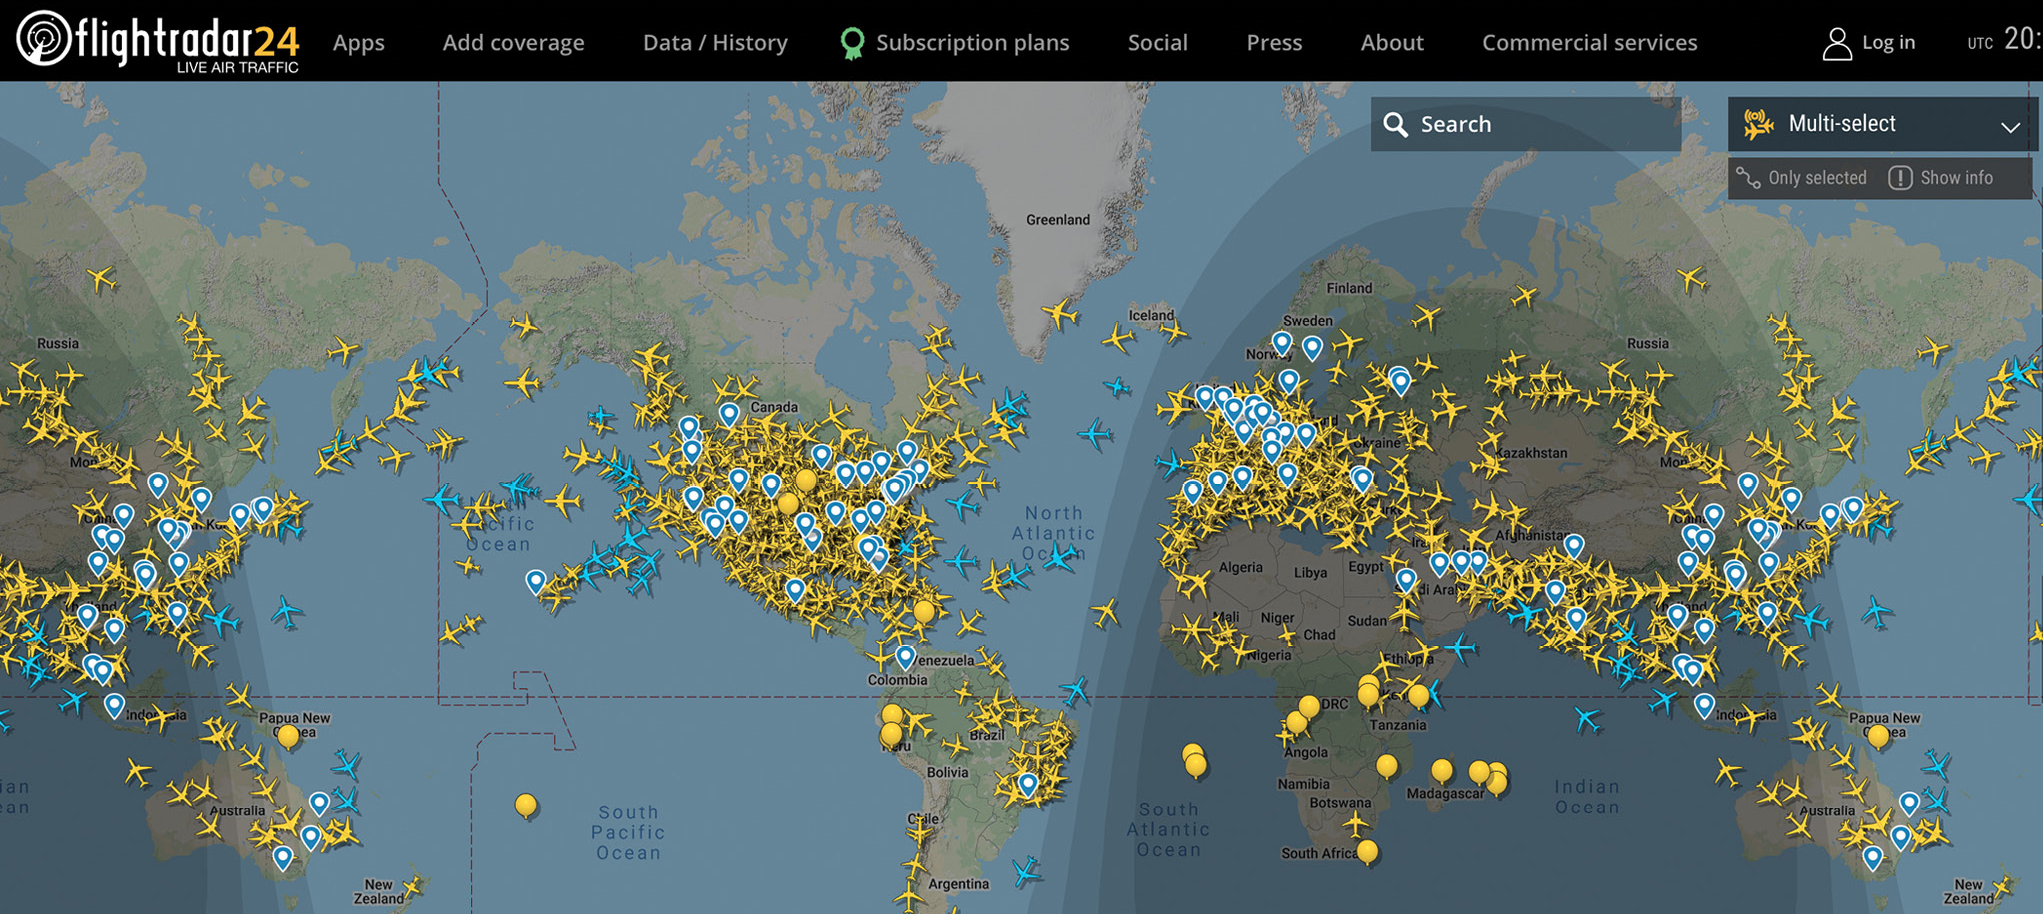The width and height of the screenshot is (2043, 914).
Task: Click the Flightradar24 radar logo
Action: [x=43, y=39]
